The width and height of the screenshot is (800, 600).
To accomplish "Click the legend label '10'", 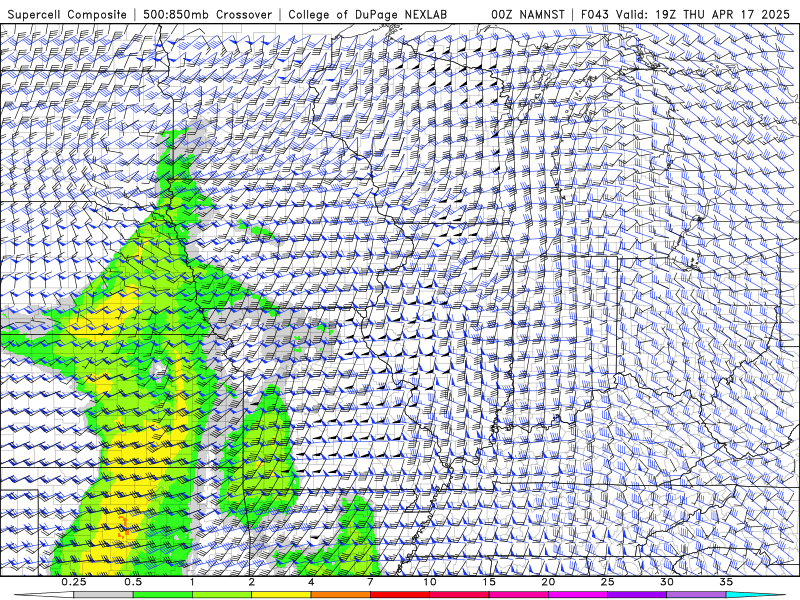I will point(430,582).
